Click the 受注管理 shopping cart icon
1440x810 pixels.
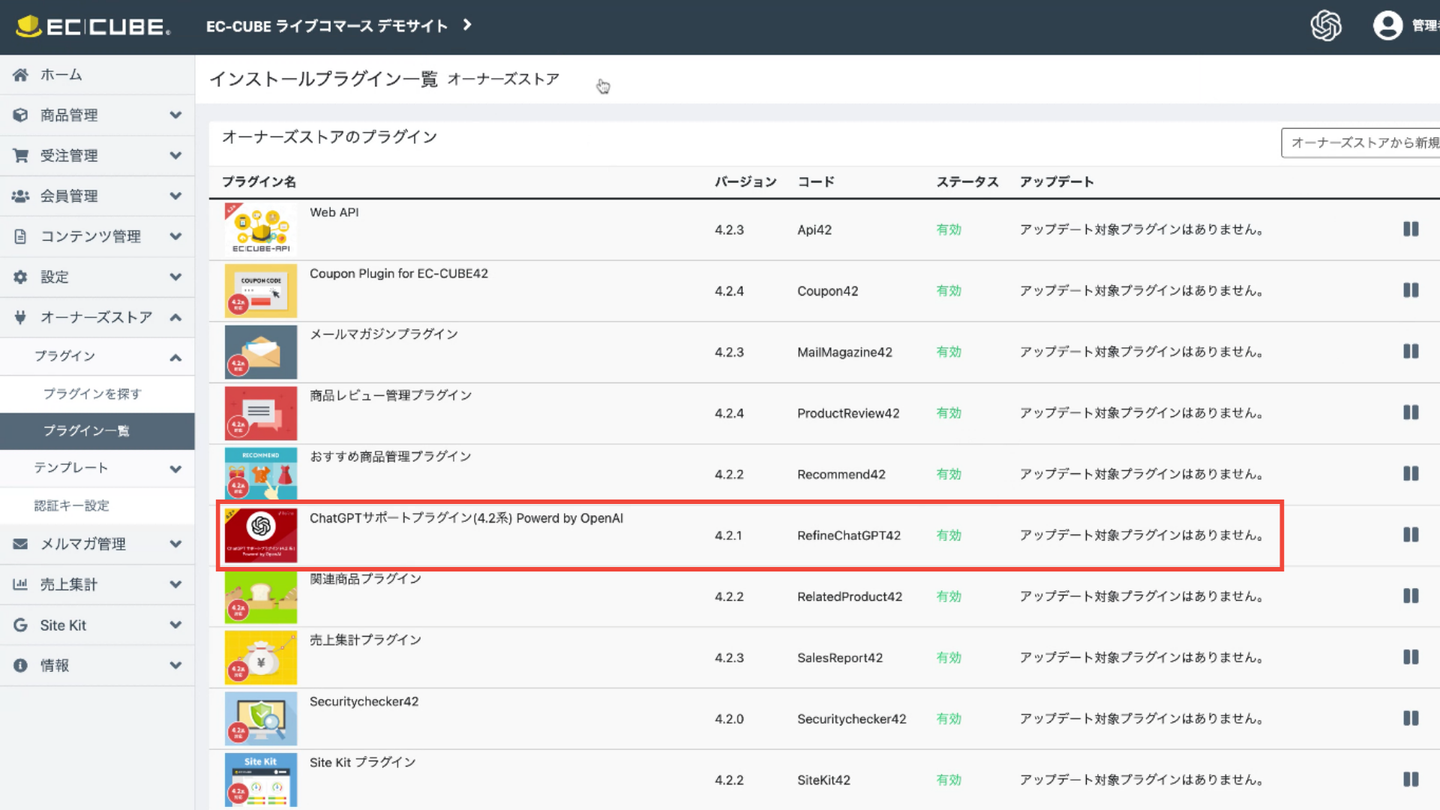(x=20, y=156)
